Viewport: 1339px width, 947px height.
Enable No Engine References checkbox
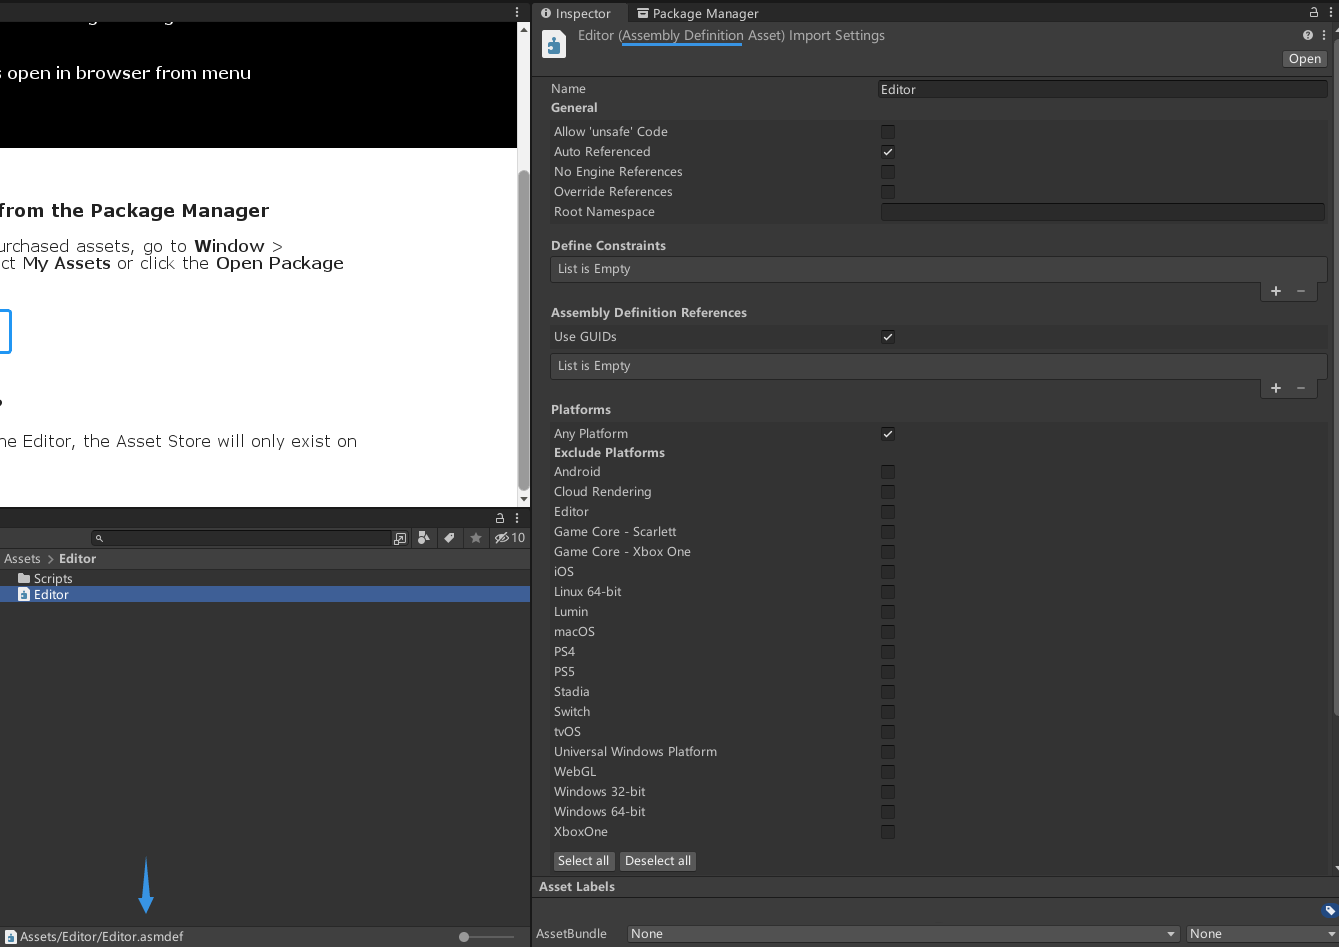click(x=888, y=172)
